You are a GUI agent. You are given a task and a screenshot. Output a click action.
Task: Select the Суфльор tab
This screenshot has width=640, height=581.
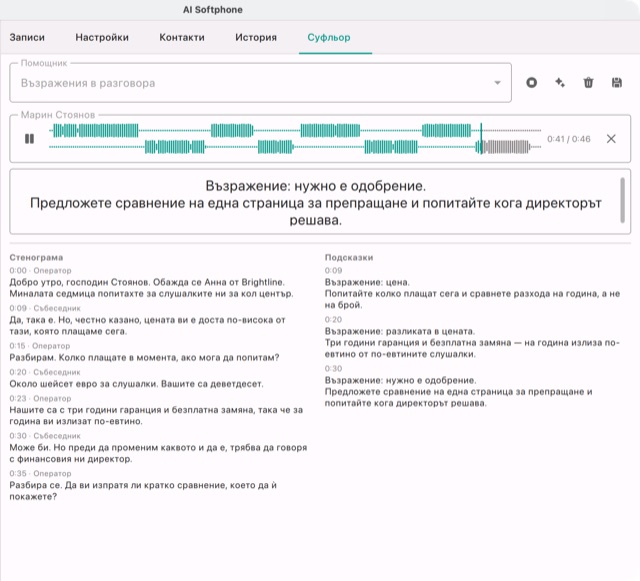(x=329, y=38)
